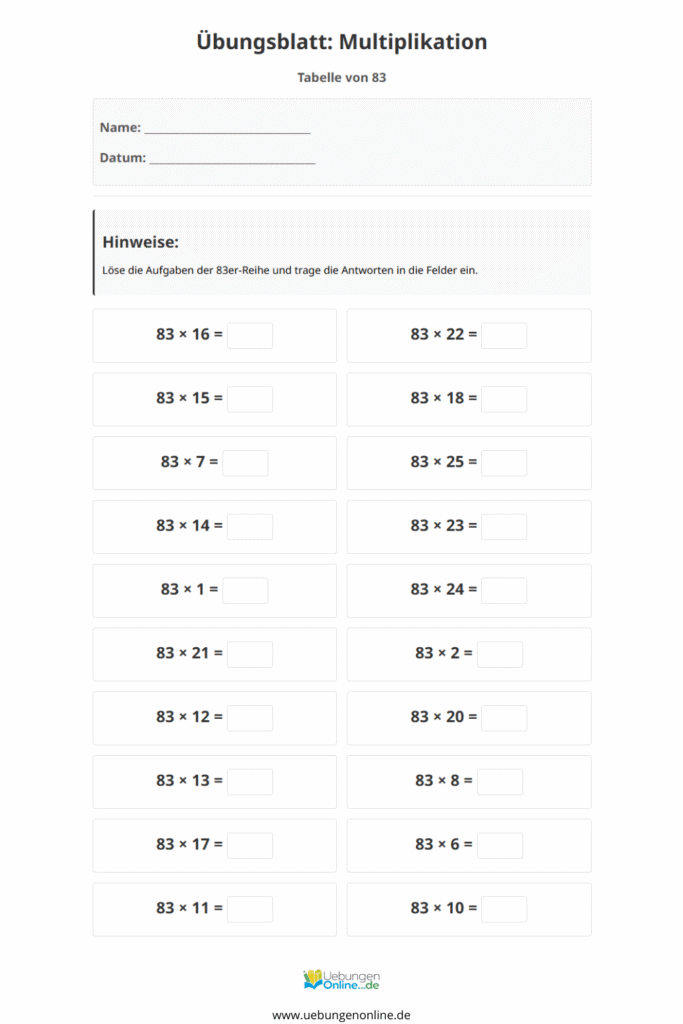The image size is (683, 1024).
Task: Click the answer box for 83 × 7
Action: pos(245,463)
